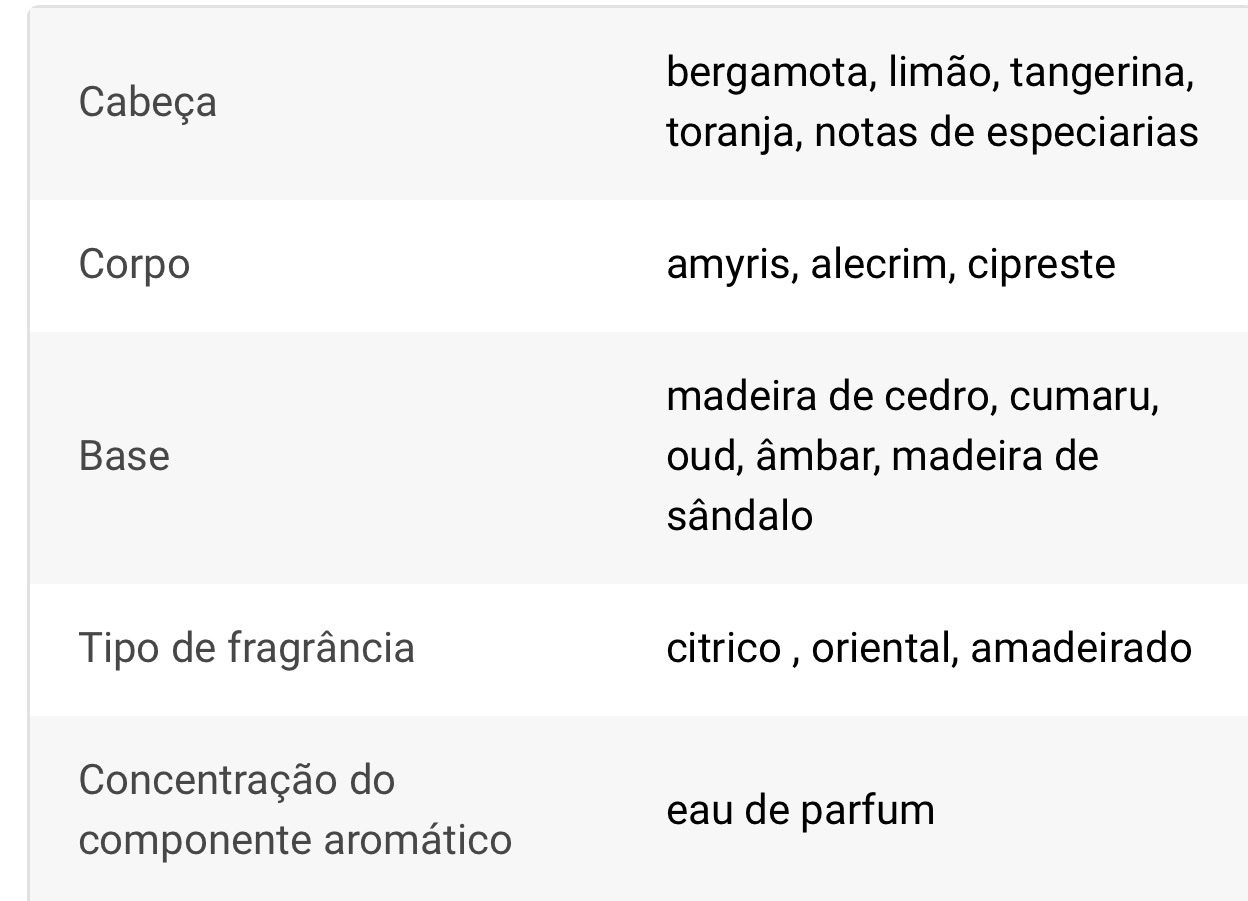This screenshot has width=1248, height=901.
Task: Click the 'Base' row label
Action: click(x=124, y=456)
